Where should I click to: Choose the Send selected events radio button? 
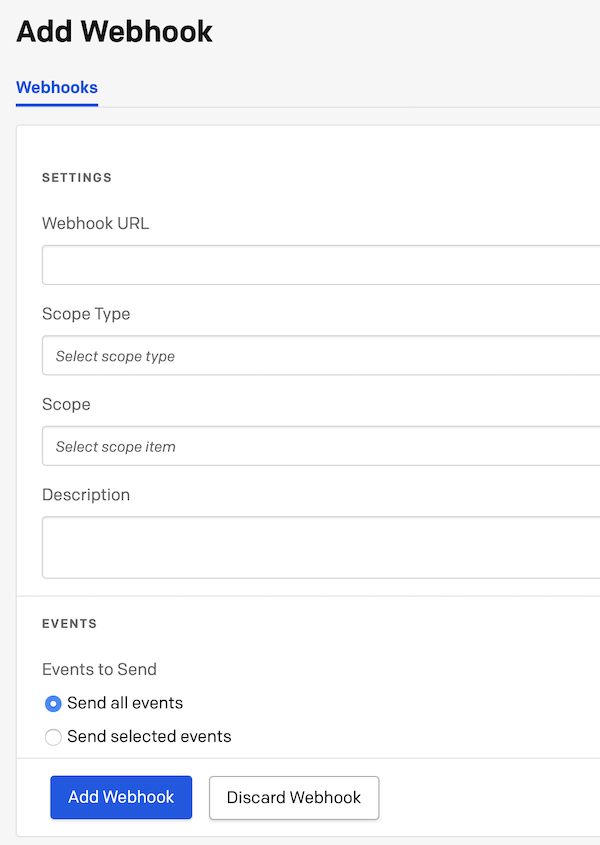point(53,737)
